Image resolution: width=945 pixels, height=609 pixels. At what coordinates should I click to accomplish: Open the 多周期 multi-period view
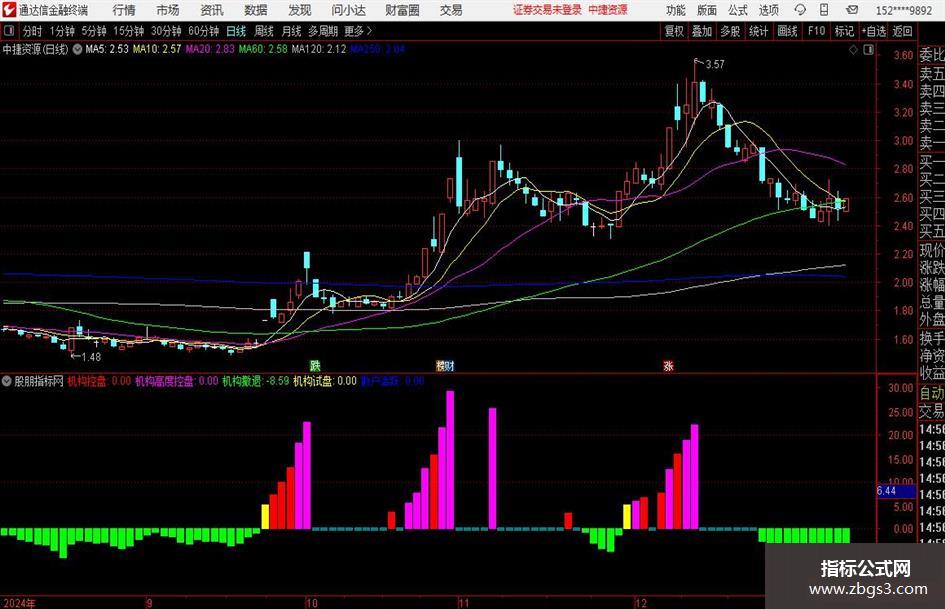point(323,31)
